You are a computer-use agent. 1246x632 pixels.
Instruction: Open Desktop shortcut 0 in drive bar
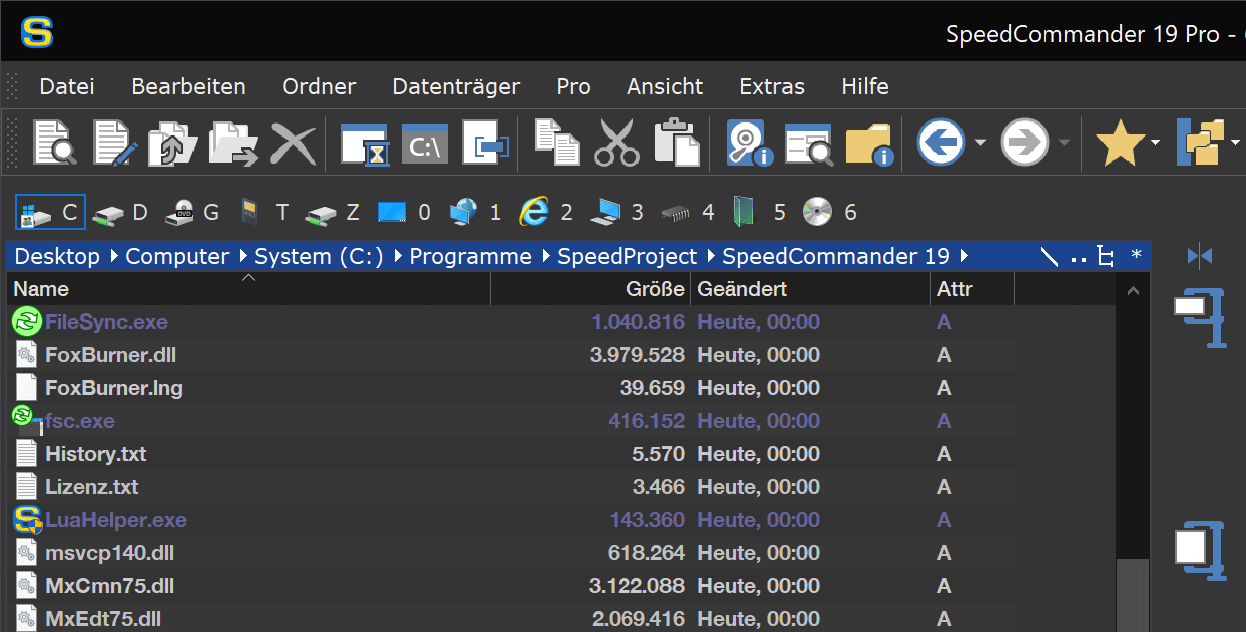click(404, 212)
